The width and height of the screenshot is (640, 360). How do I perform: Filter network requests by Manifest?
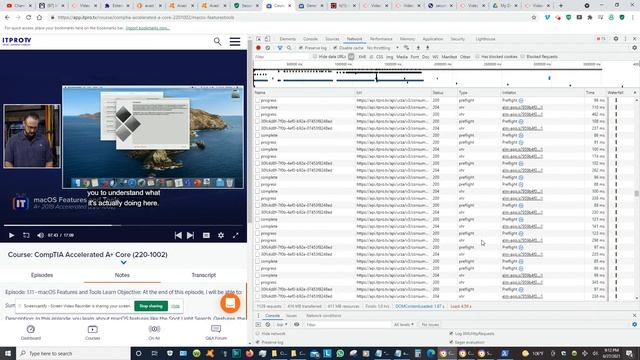(449, 57)
